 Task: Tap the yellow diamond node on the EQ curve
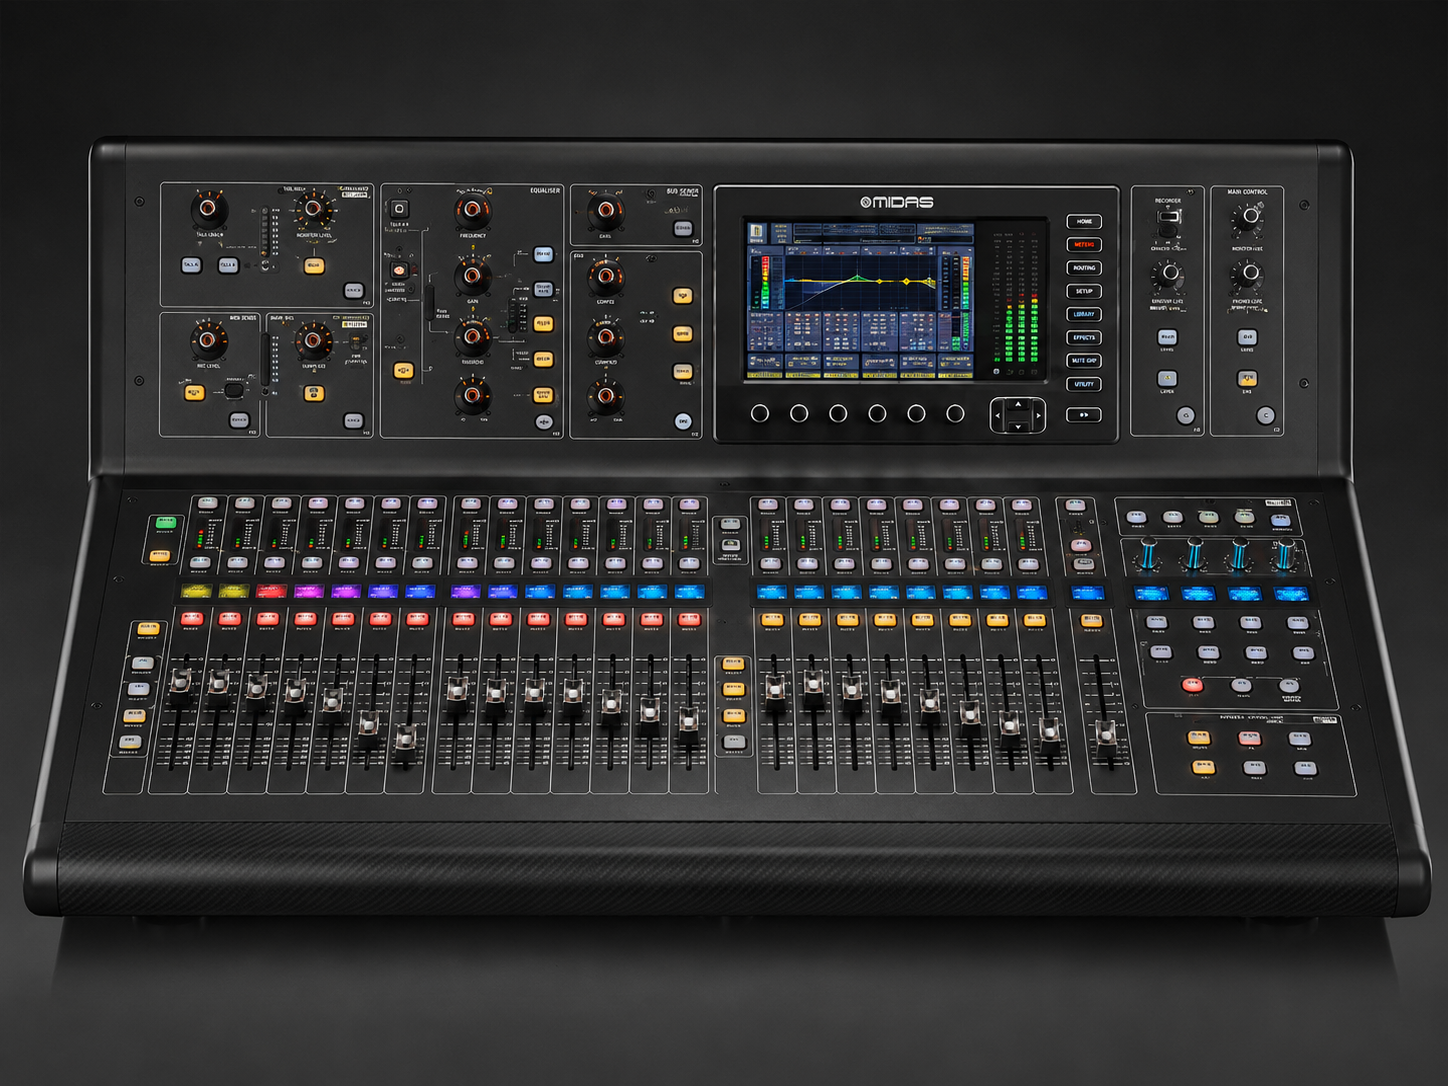[x=906, y=282]
